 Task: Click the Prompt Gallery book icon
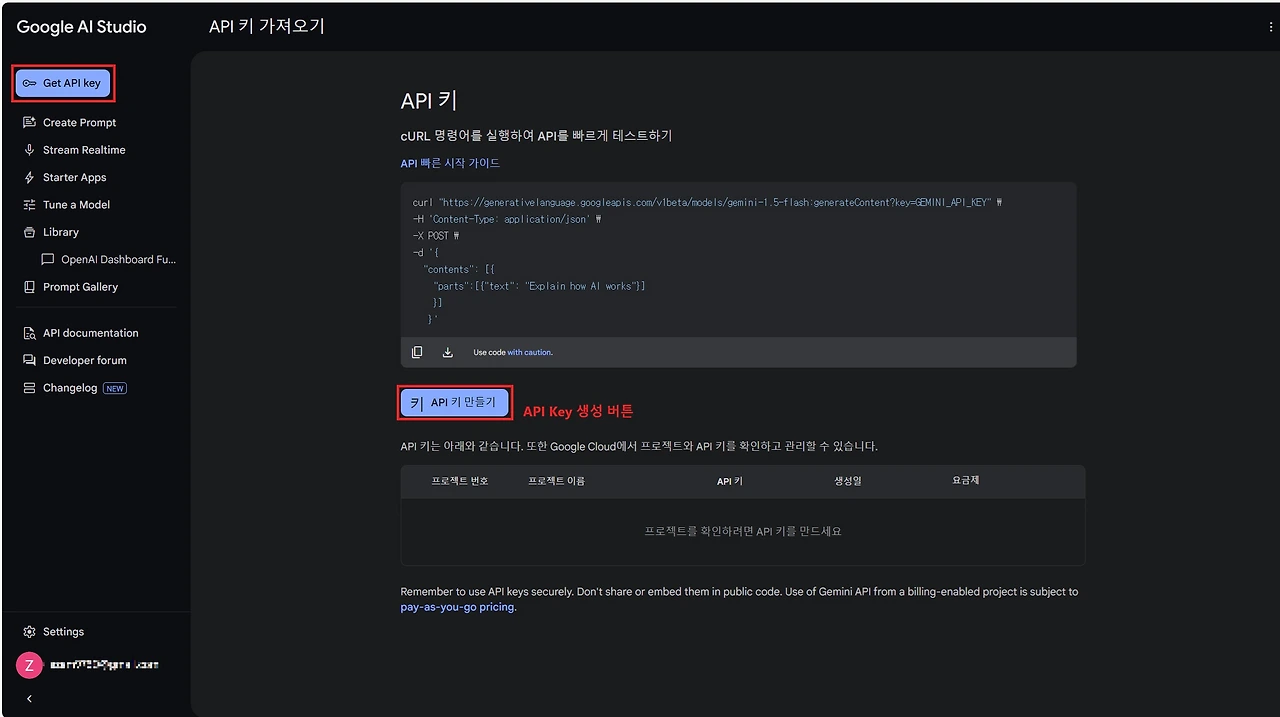(29, 287)
